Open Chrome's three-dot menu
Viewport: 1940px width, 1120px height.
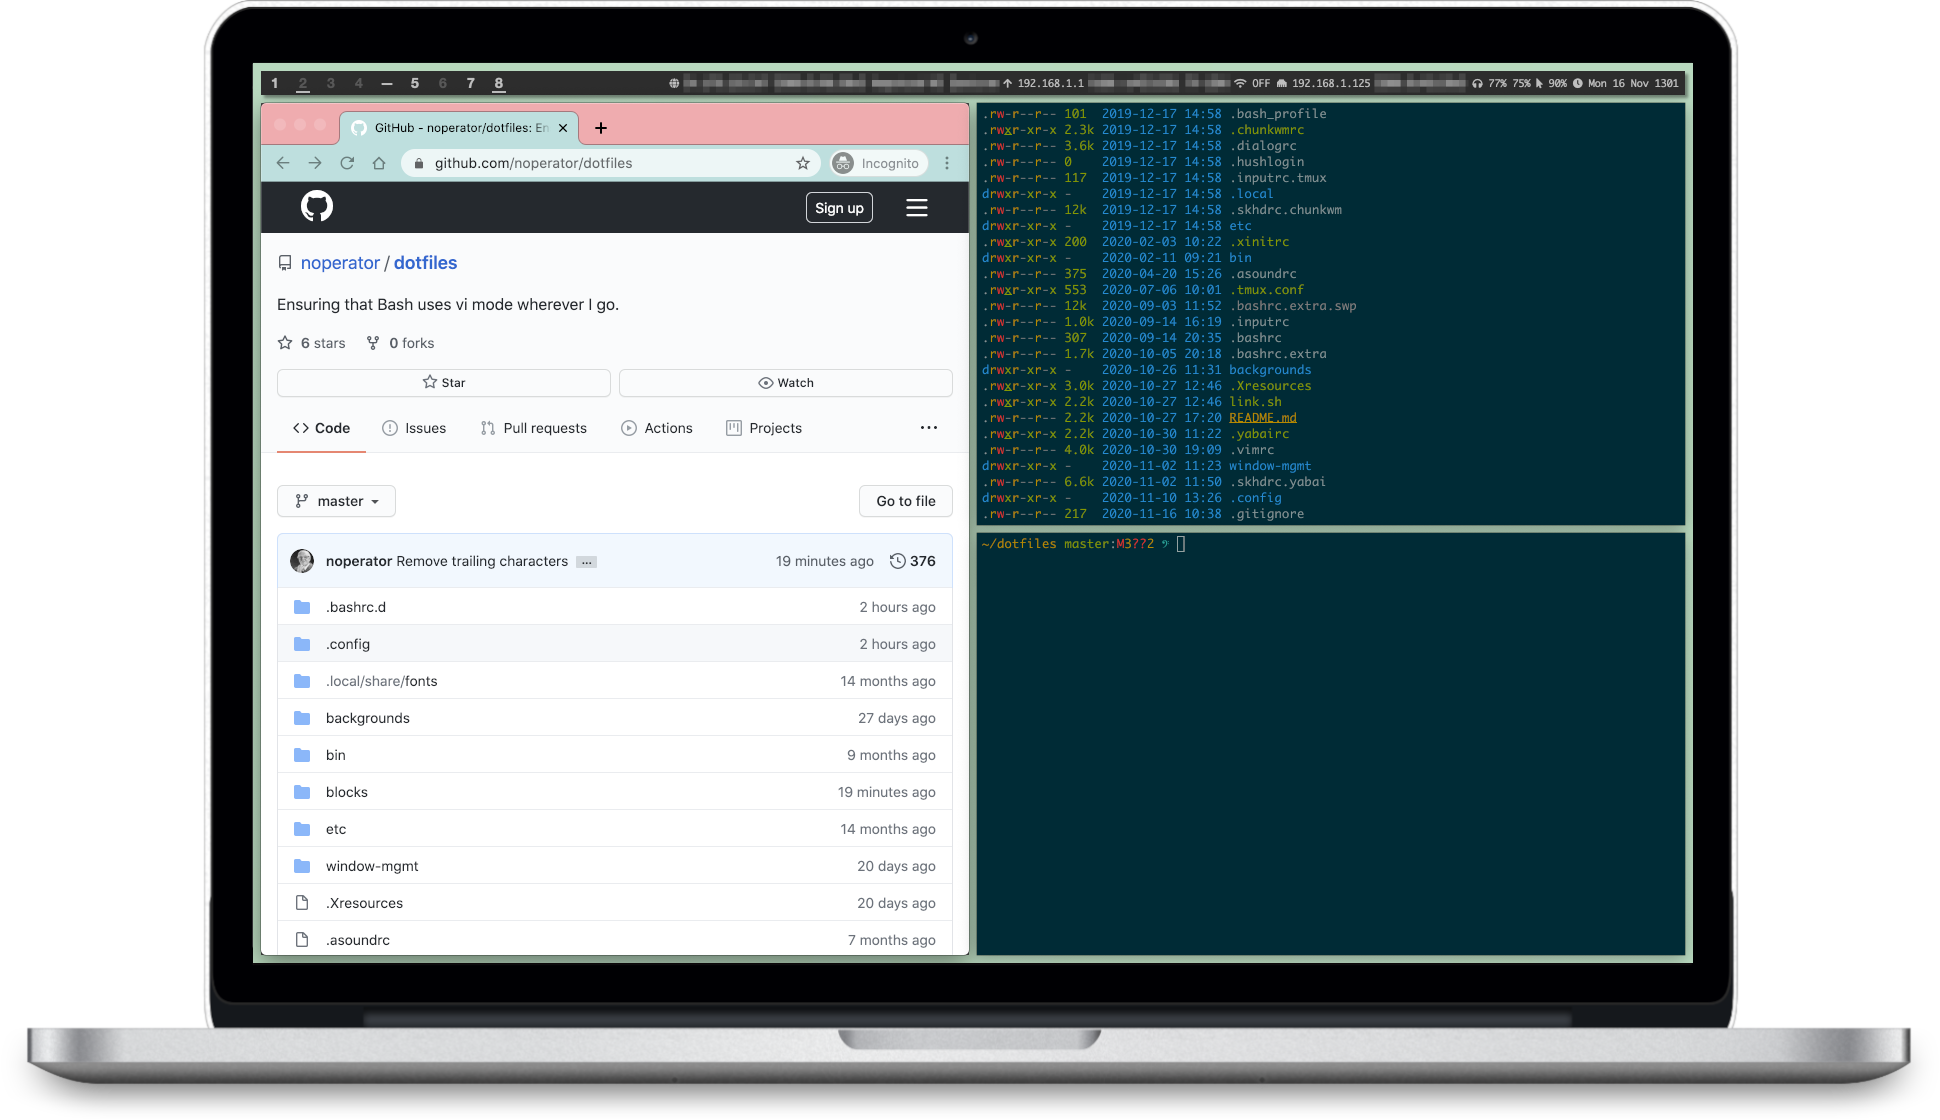(947, 163)
